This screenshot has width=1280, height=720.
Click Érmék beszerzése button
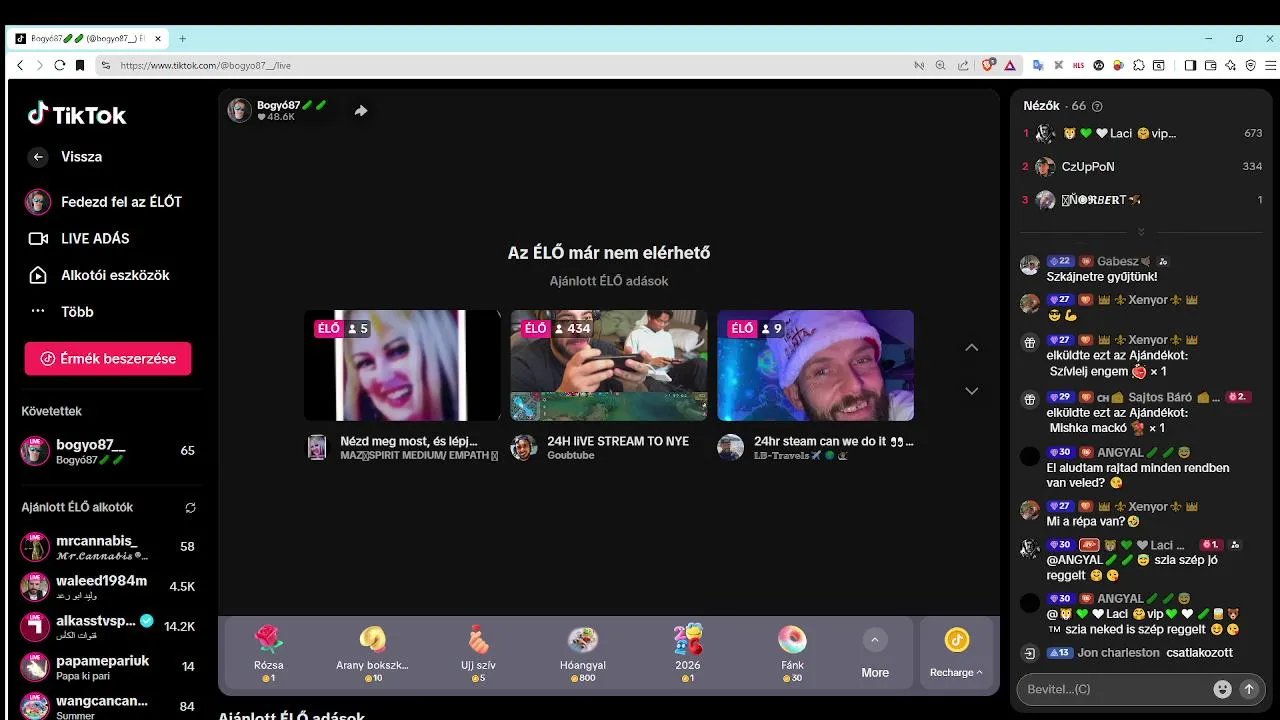coord(108,358)
